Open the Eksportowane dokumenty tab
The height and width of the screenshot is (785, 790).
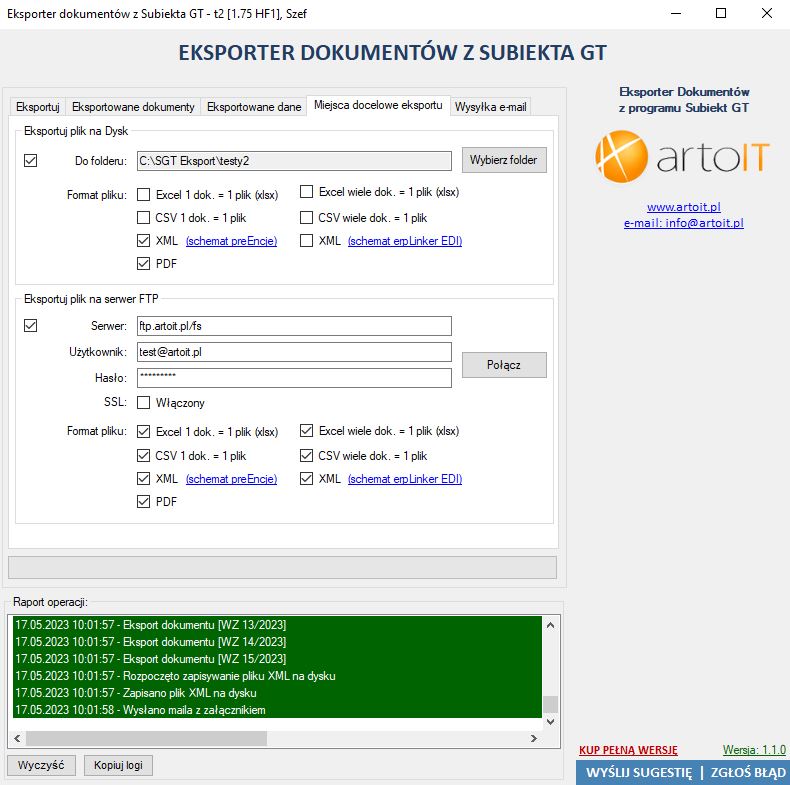click(133, 107)
